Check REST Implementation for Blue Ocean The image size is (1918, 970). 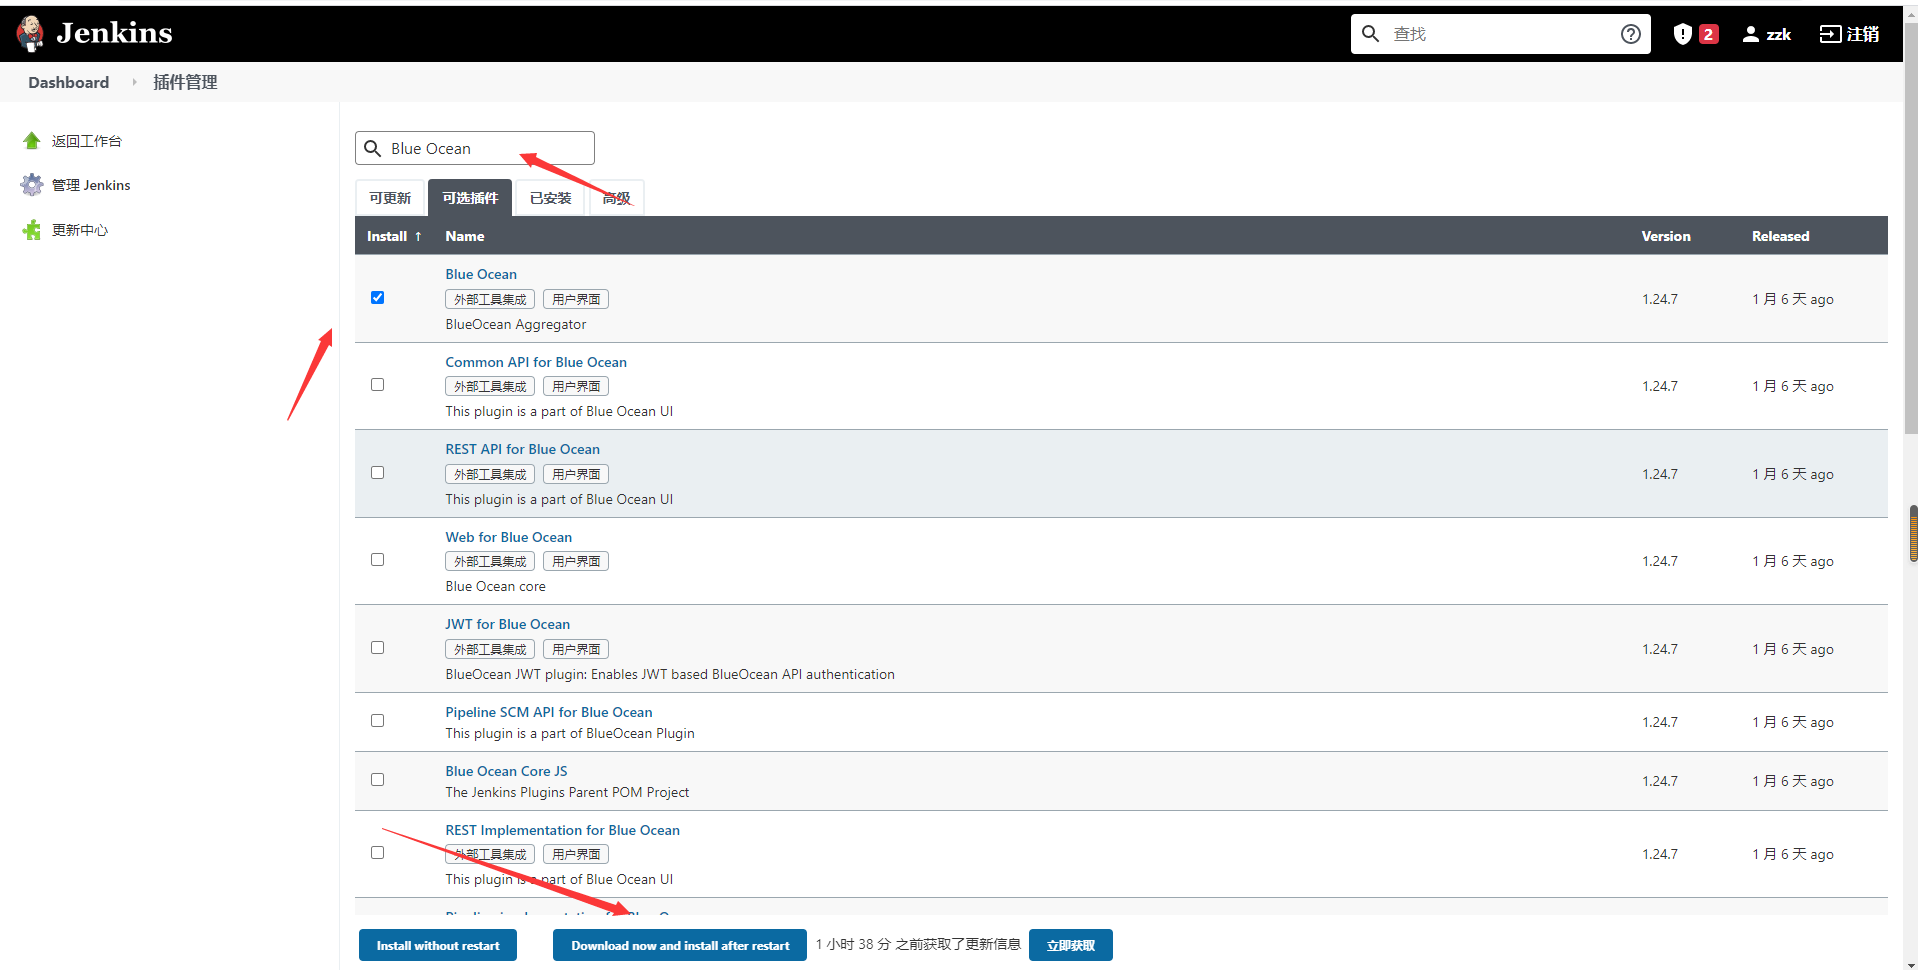coord(377,852)
